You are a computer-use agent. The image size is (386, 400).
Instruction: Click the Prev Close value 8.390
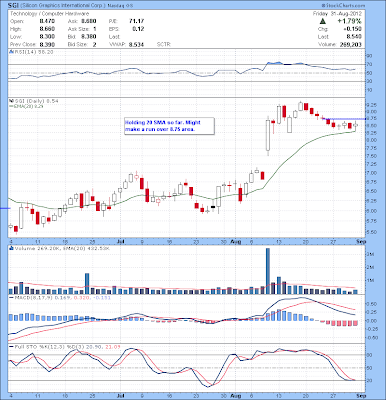pos(47,44)
